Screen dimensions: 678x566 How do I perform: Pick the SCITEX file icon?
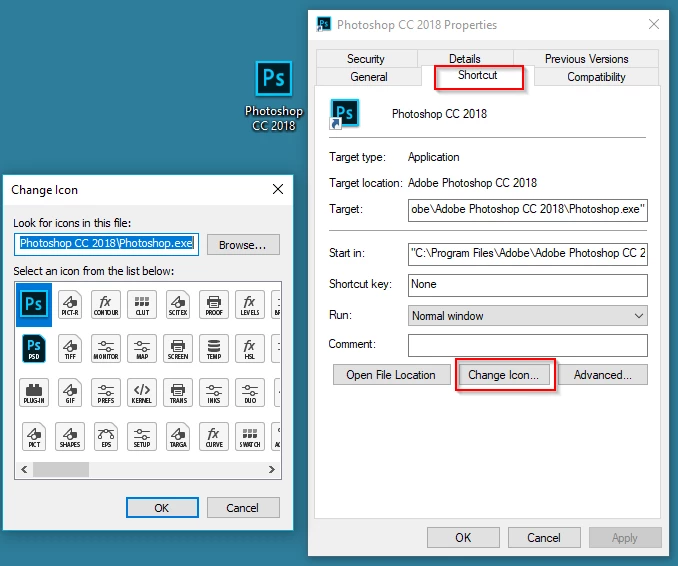pos(178,304)
